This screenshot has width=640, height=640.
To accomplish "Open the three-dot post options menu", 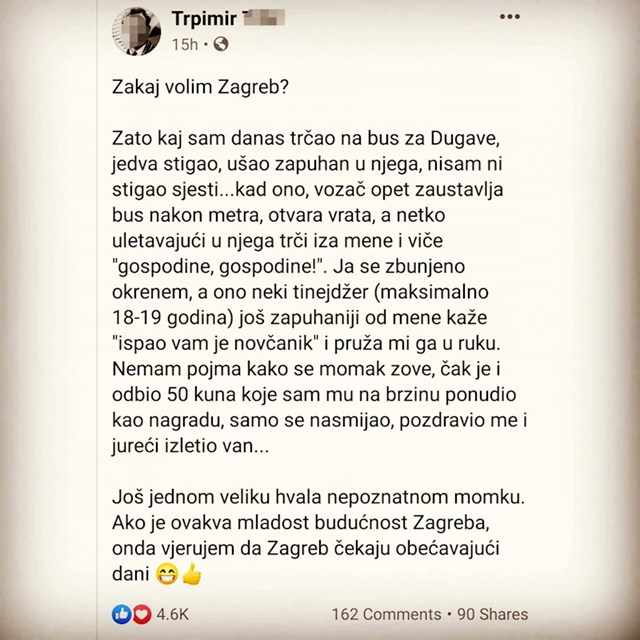I will (x=509, y=17).
